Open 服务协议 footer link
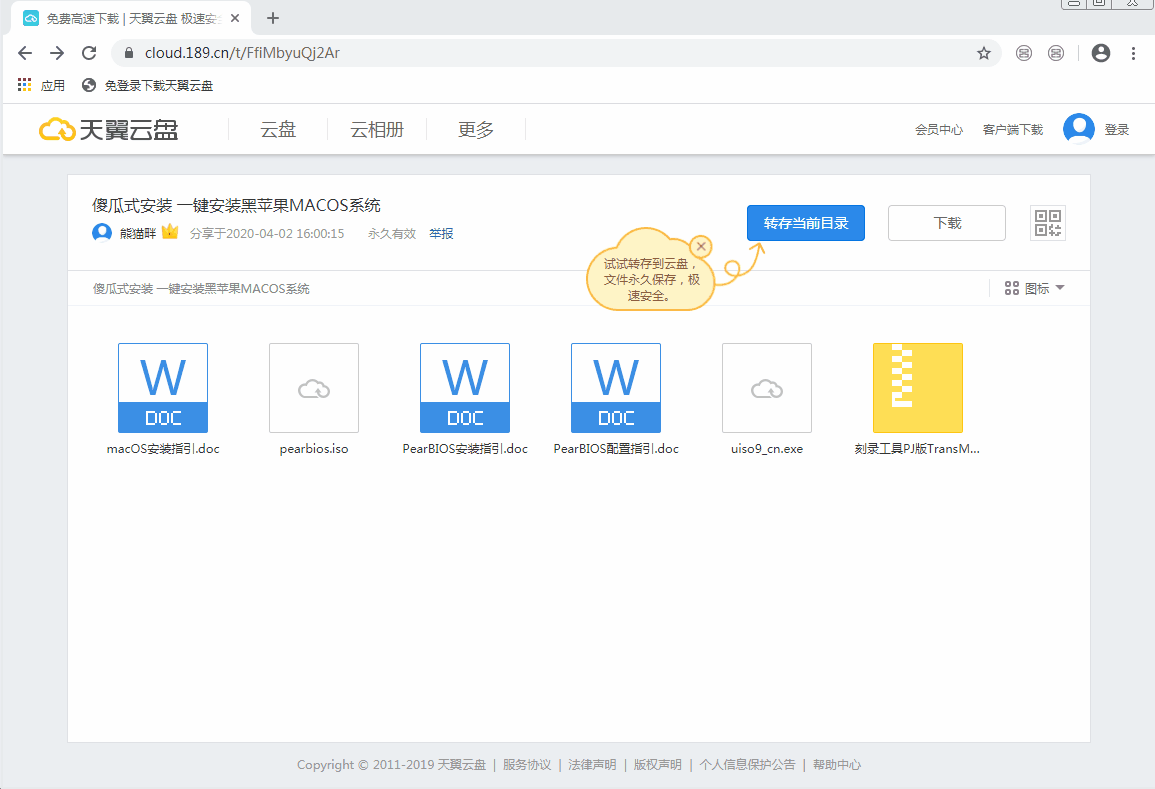The image size is (1155, 789). pos(527,765)
